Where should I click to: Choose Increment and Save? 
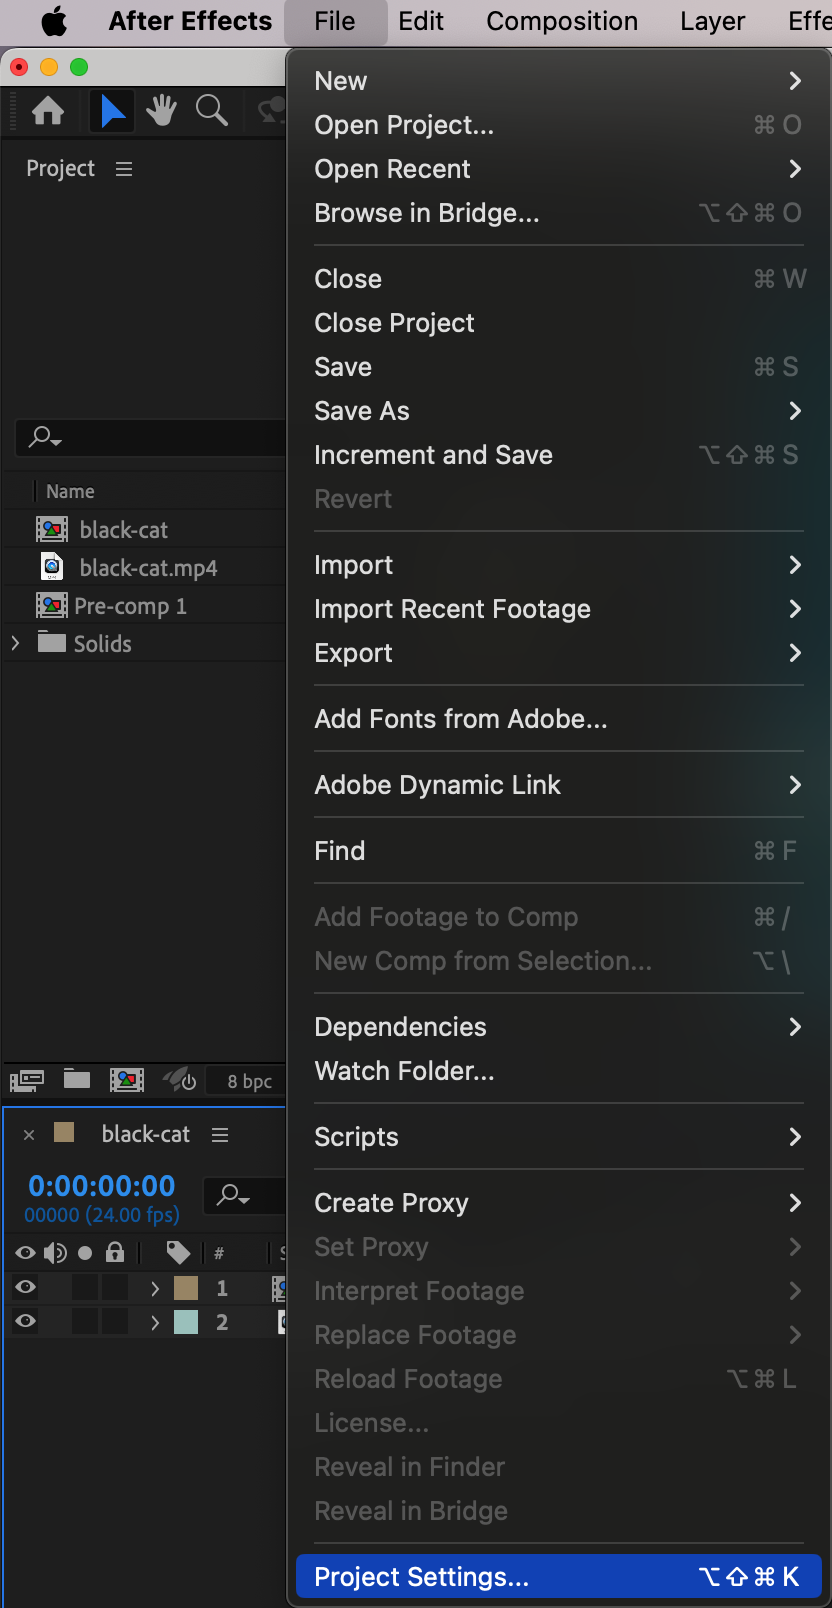pyautogui.click(x=559, y=455)
